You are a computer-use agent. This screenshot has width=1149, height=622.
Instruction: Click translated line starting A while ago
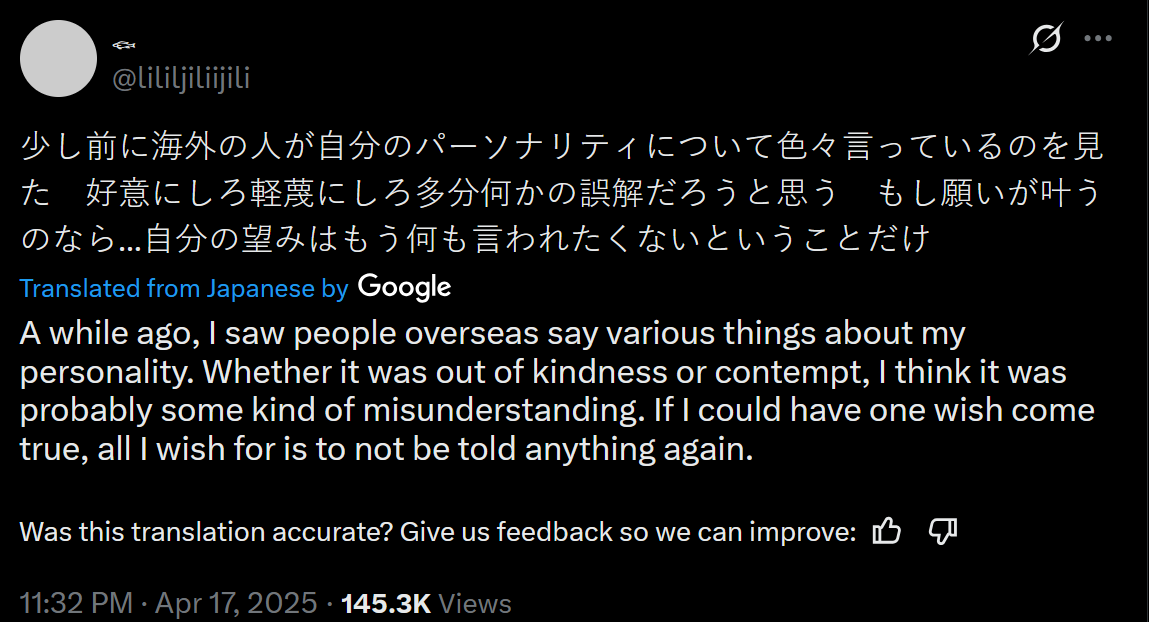point(492,333)
